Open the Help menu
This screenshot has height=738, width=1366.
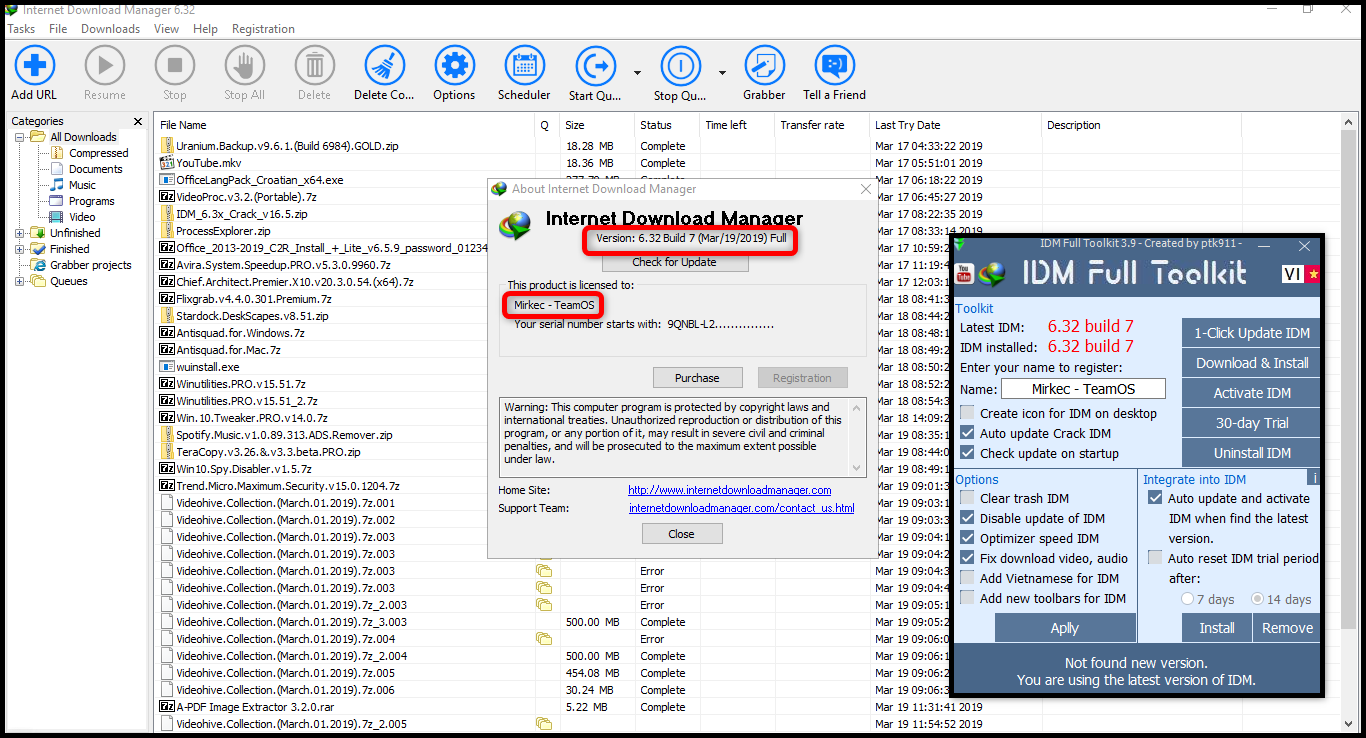pos(206,29)
